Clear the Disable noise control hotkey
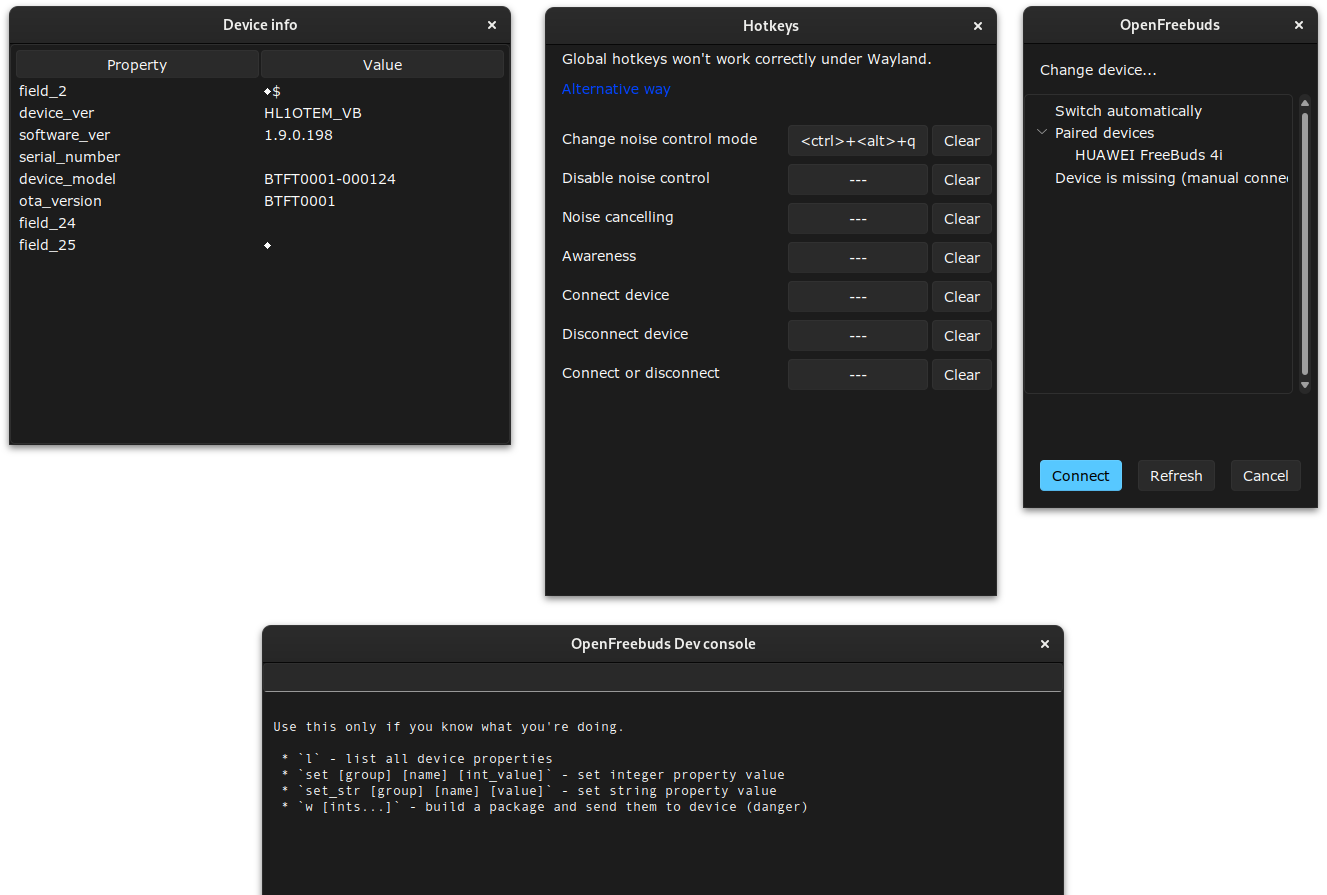 click(x=962, y=180)
